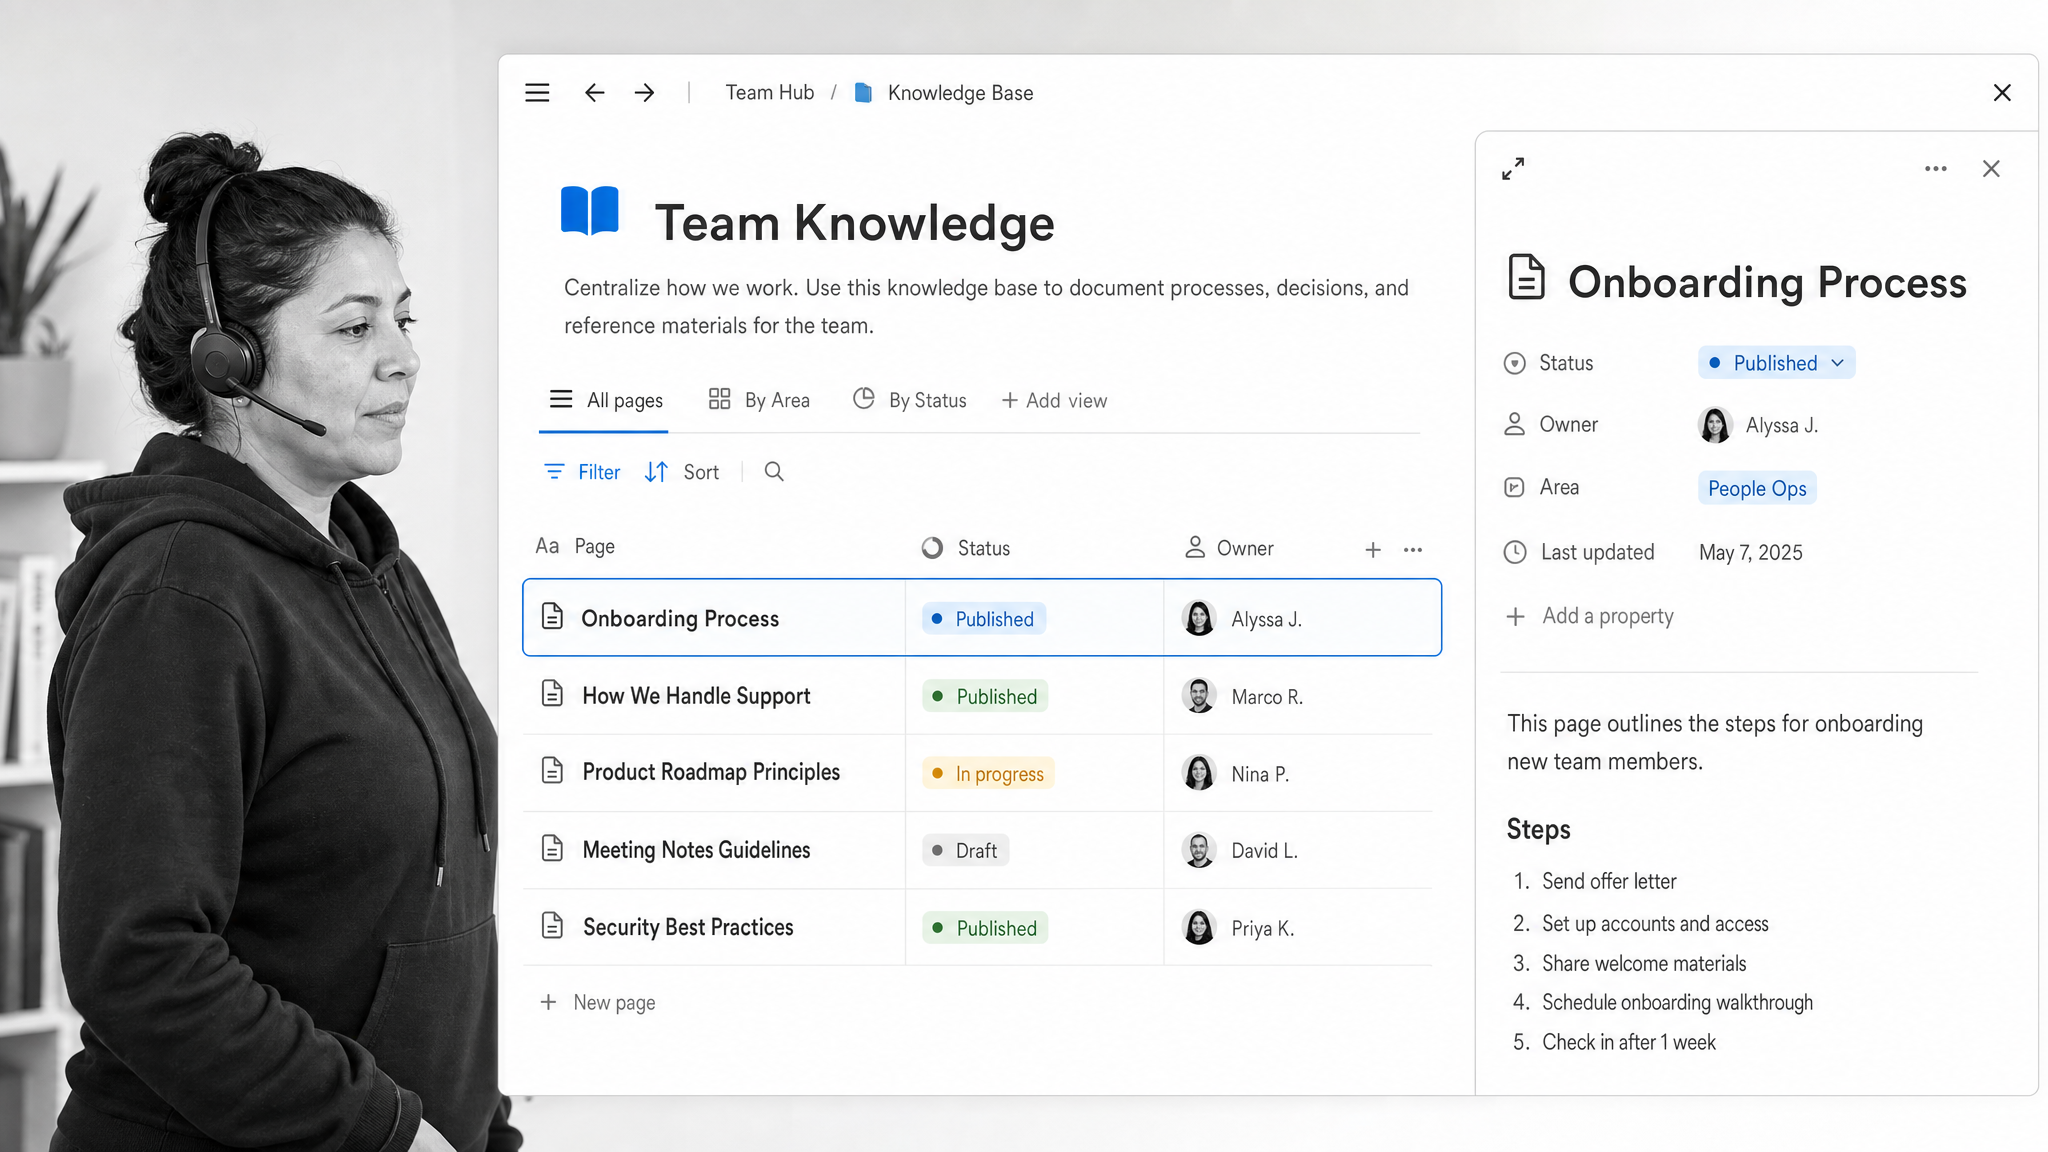Click David L. avatar in the table
This screenshot has width=2048, height=1152.
click(1199, 850)
